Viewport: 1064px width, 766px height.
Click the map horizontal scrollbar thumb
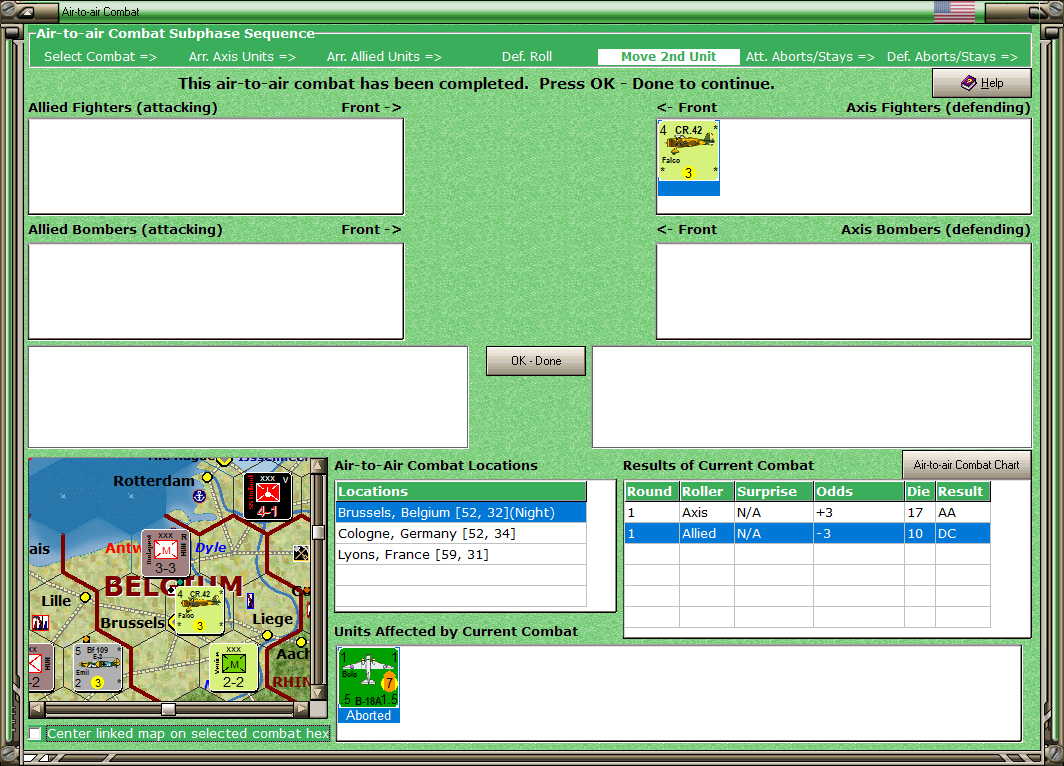coord(168,709)
